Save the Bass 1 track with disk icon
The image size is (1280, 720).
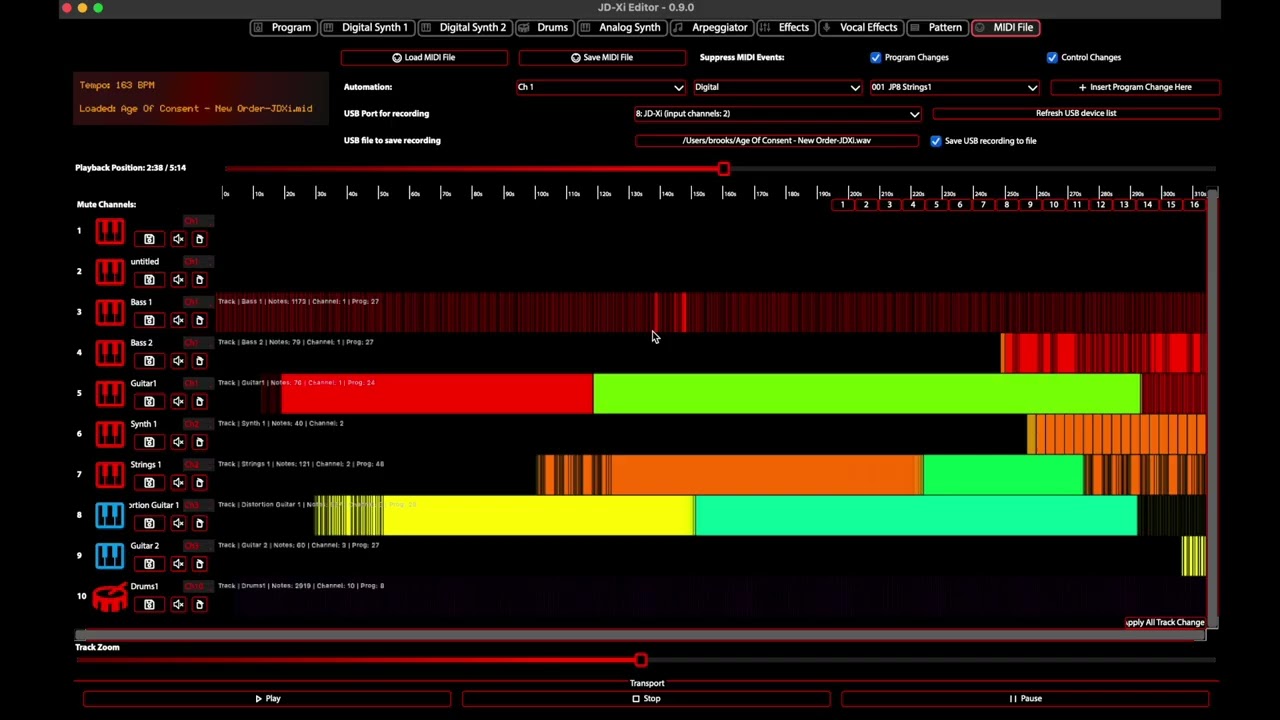click(x=149, y=320)
